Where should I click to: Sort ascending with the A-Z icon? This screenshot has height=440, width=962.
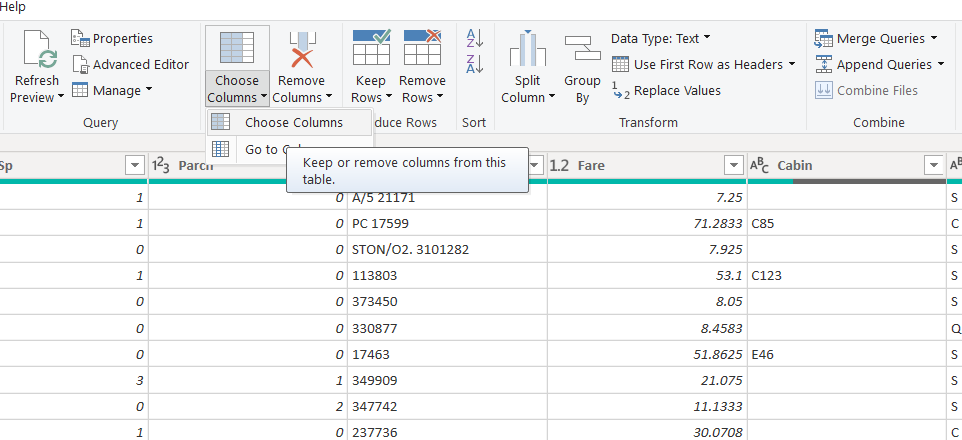tap(474, 38)
